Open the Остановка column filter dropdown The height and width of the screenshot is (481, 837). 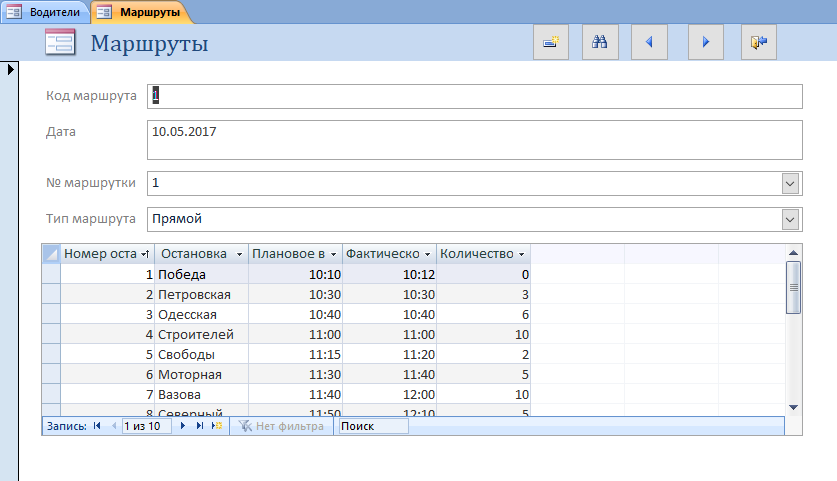click(x=239, y=254)
